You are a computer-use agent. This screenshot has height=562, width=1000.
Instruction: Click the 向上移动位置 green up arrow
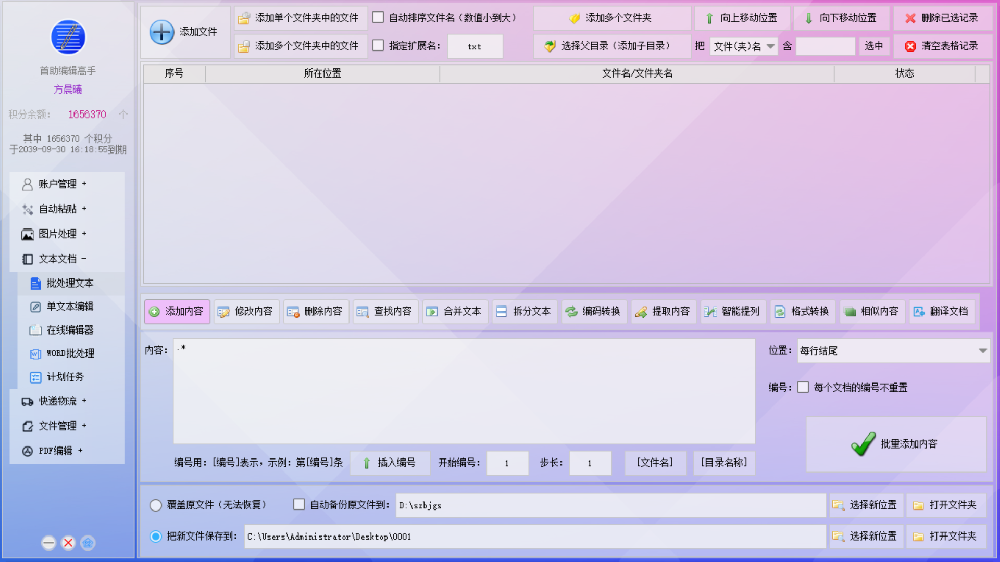point(710,18)
